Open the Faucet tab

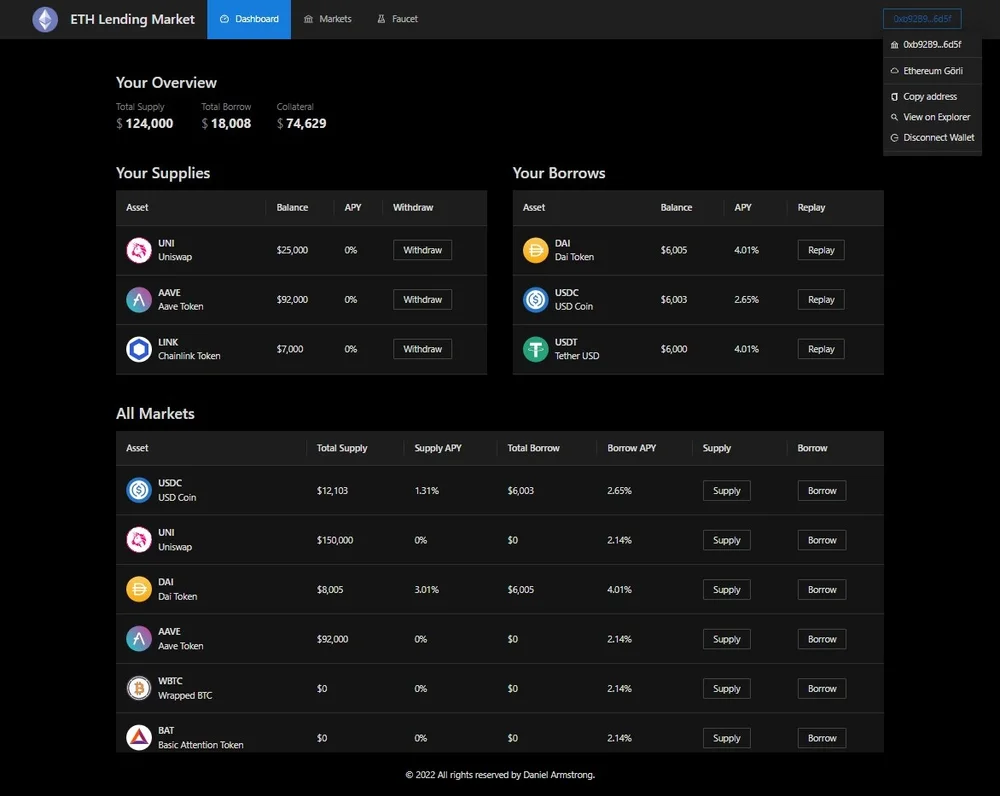(398, 19)
